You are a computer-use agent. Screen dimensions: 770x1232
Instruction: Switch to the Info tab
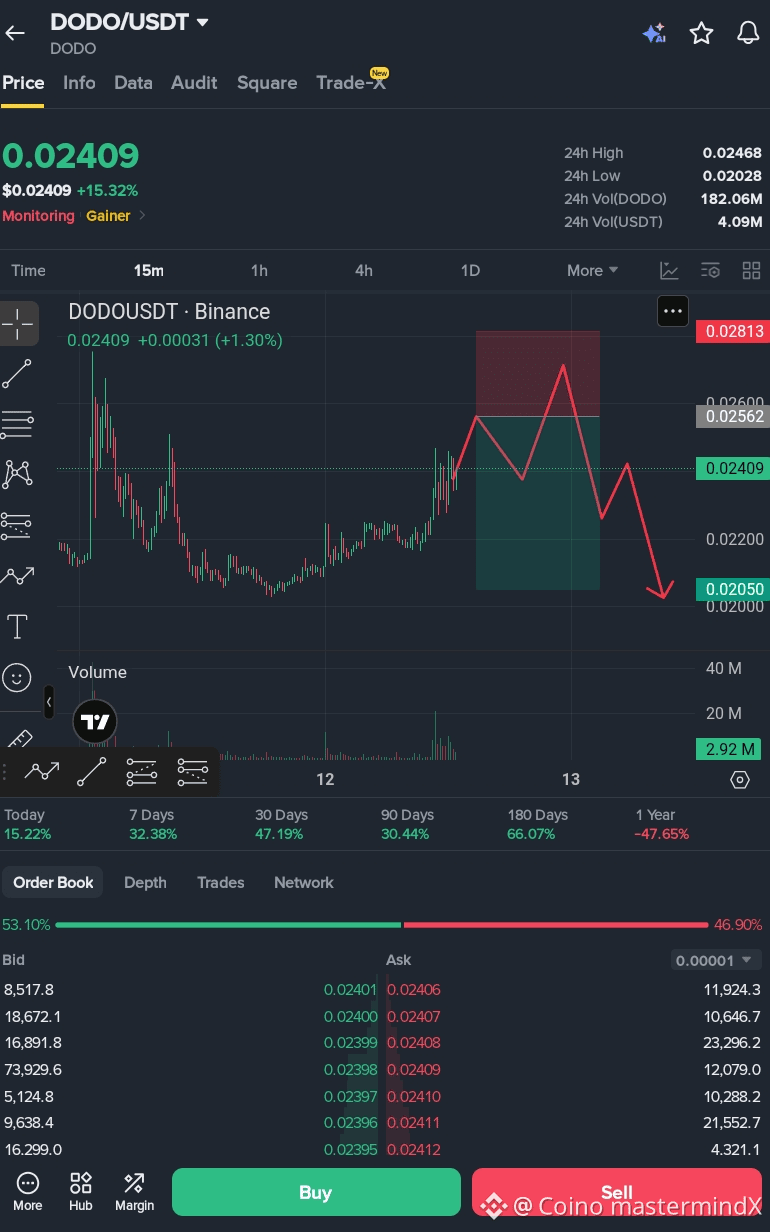79,83
